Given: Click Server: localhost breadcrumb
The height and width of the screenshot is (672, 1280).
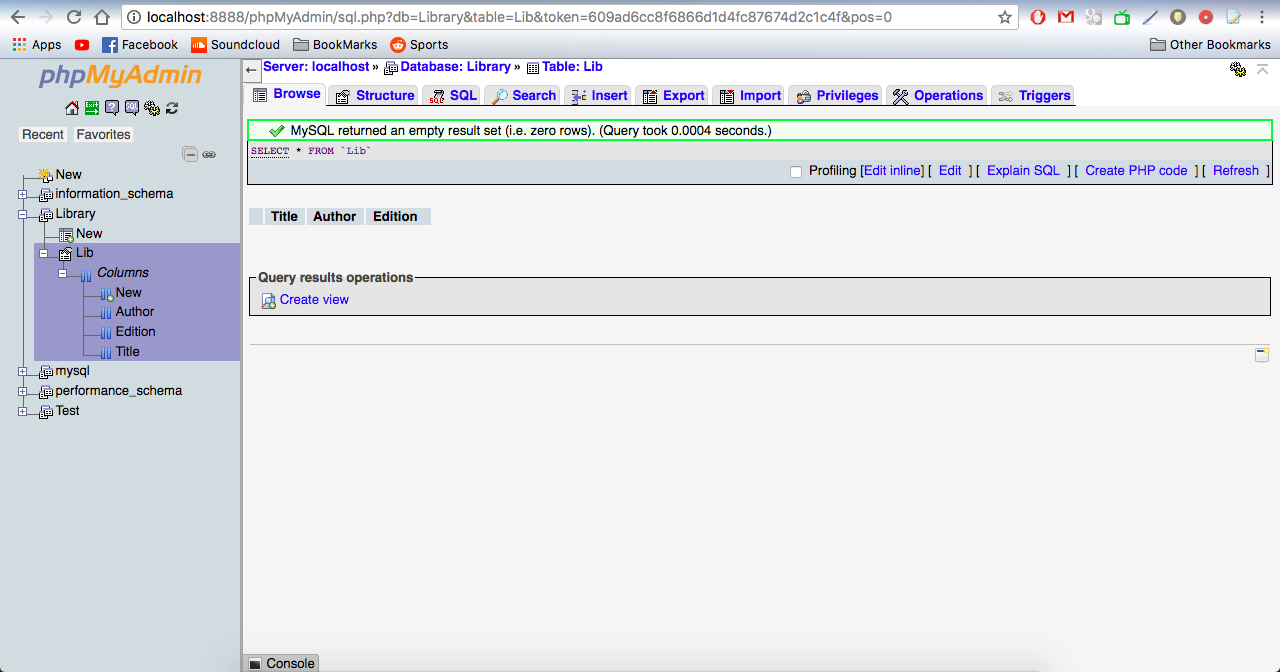Looking at the screenshot, I should (x=316, y=67).
